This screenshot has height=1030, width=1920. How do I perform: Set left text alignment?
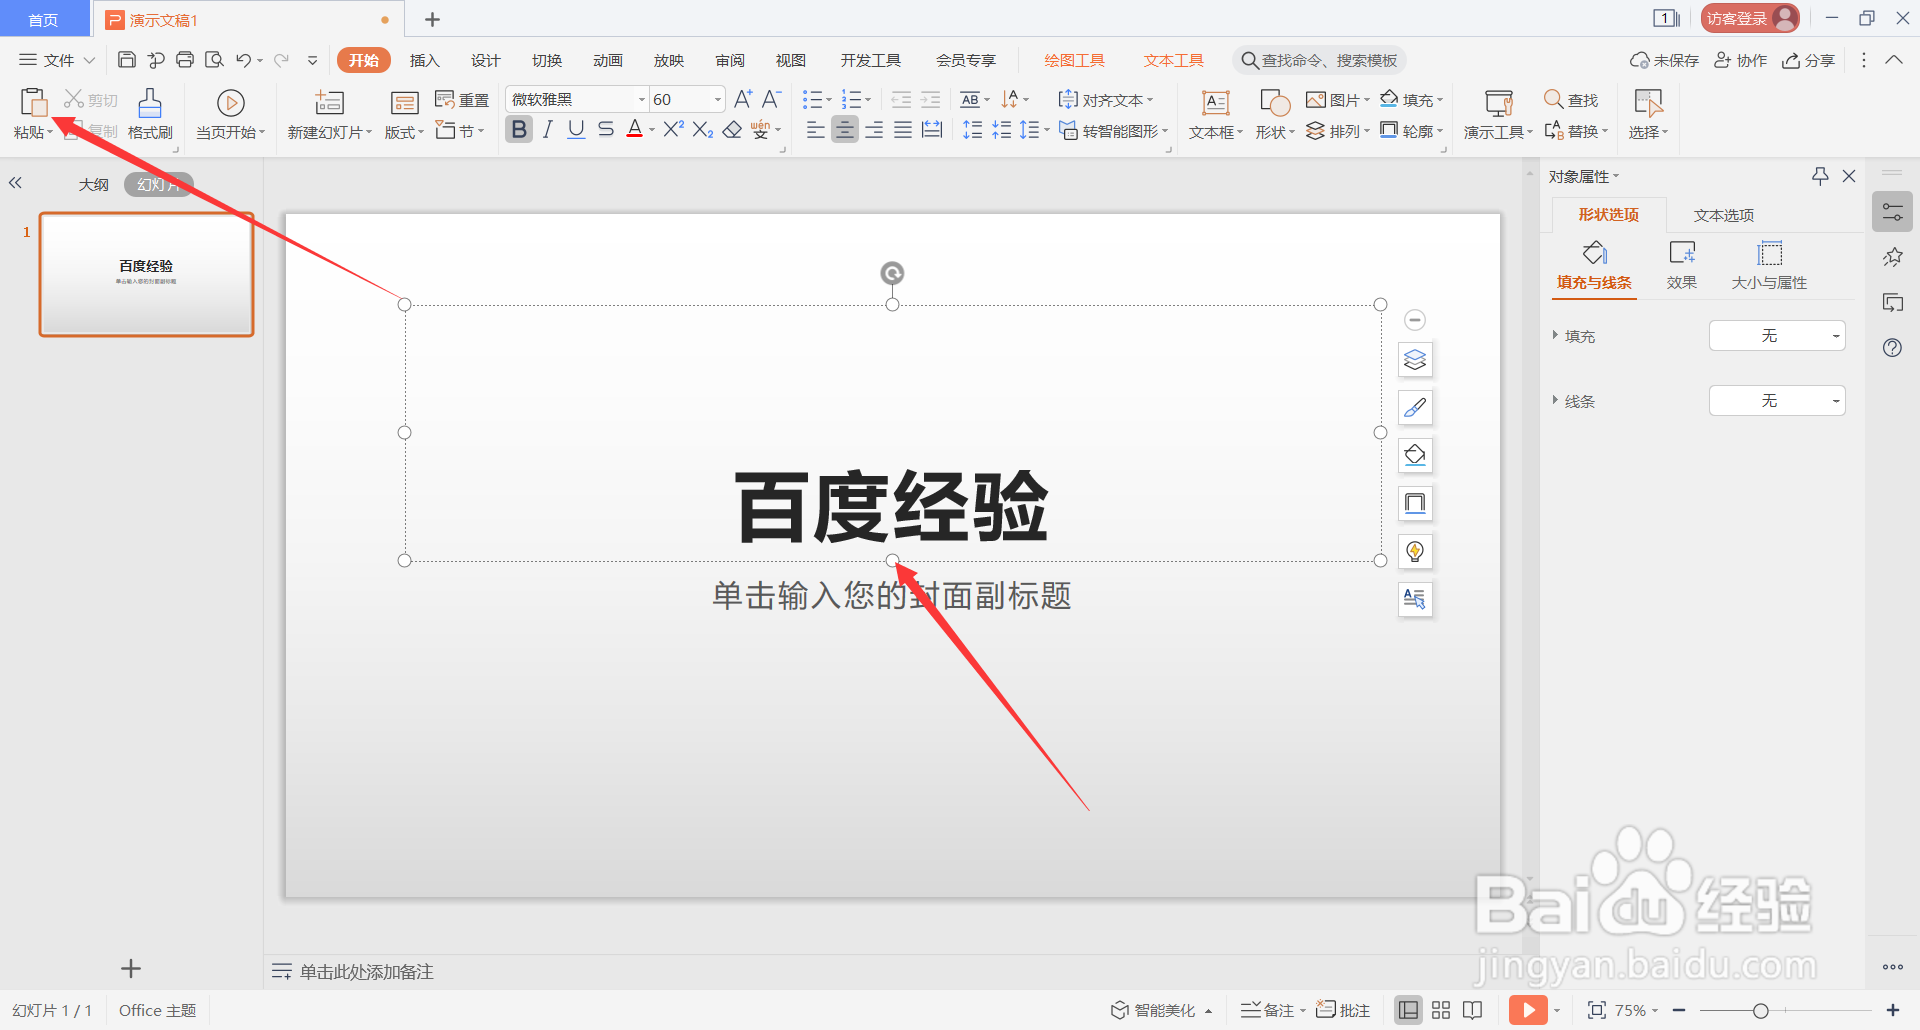816,130
